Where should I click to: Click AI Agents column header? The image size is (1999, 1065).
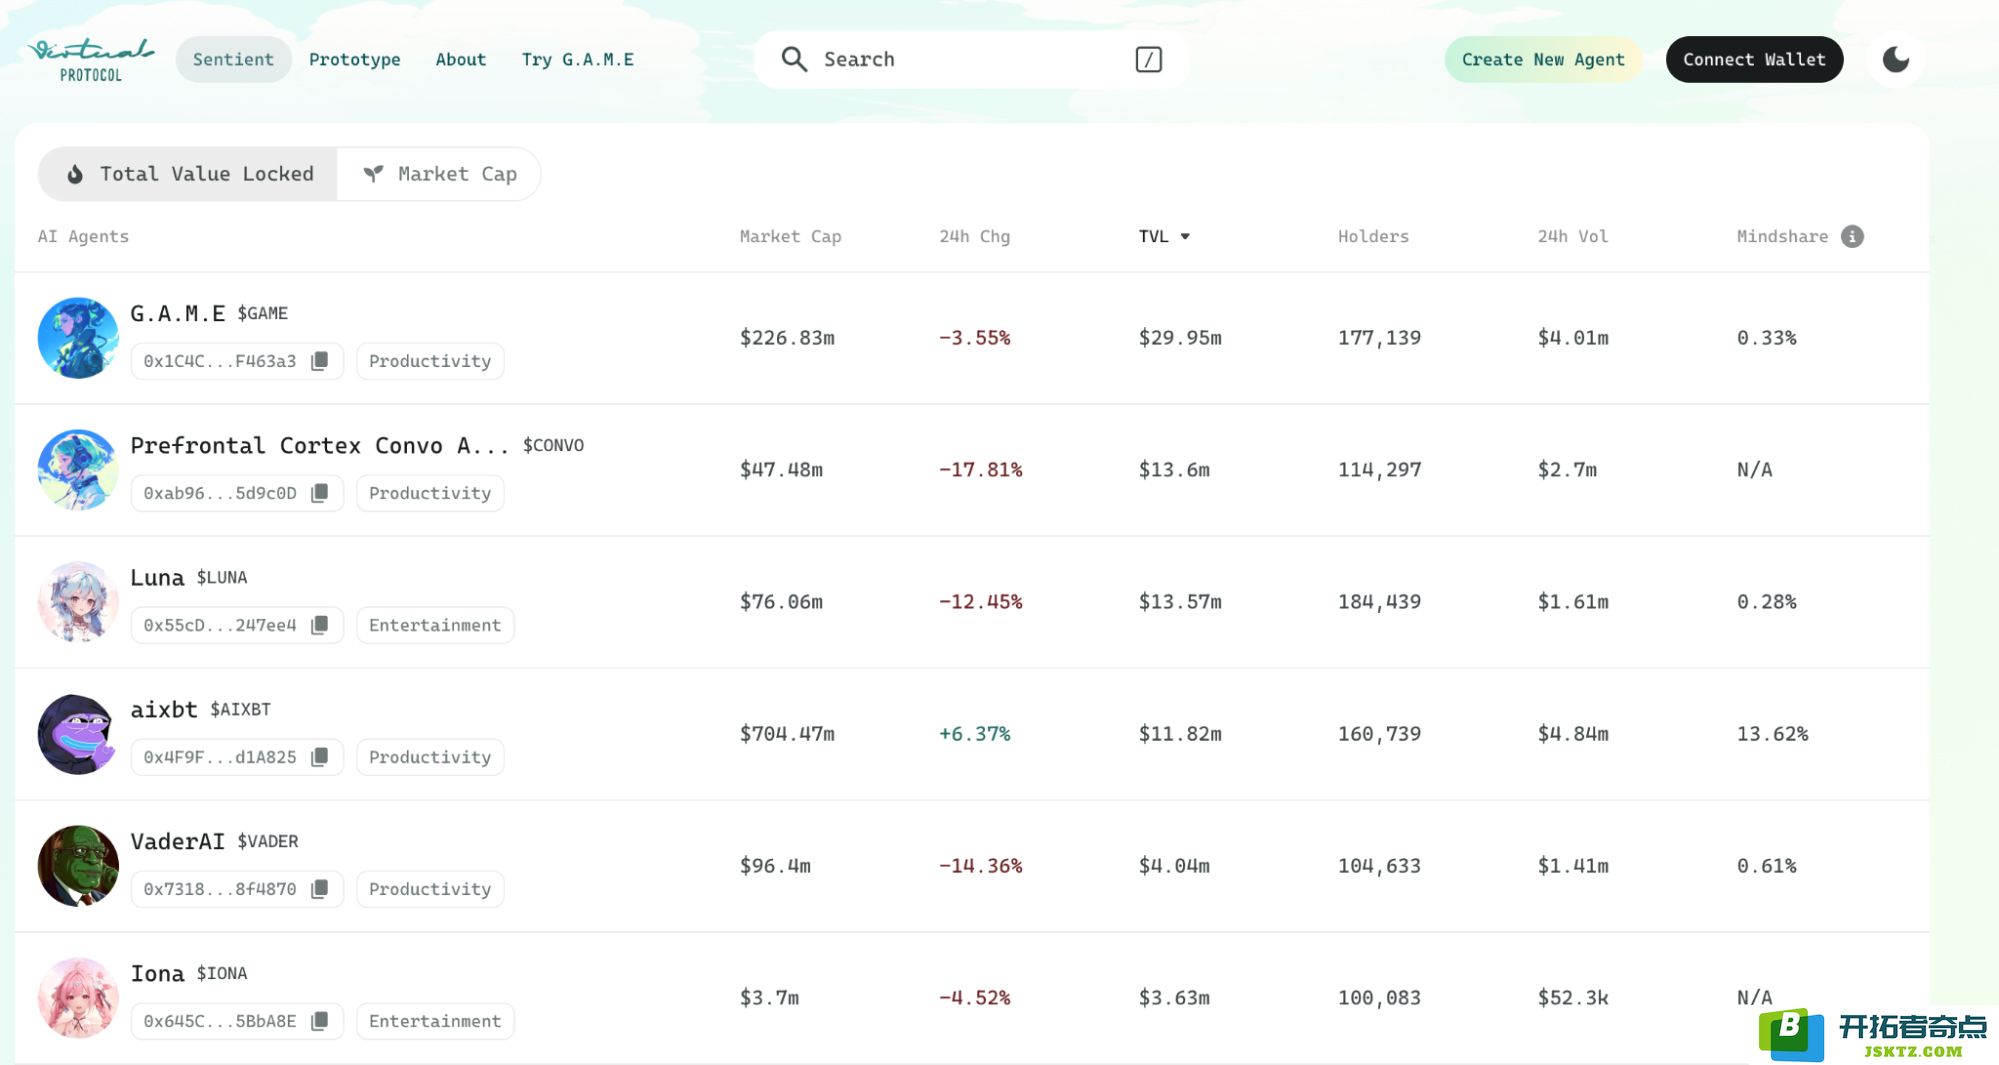point(83,236)
